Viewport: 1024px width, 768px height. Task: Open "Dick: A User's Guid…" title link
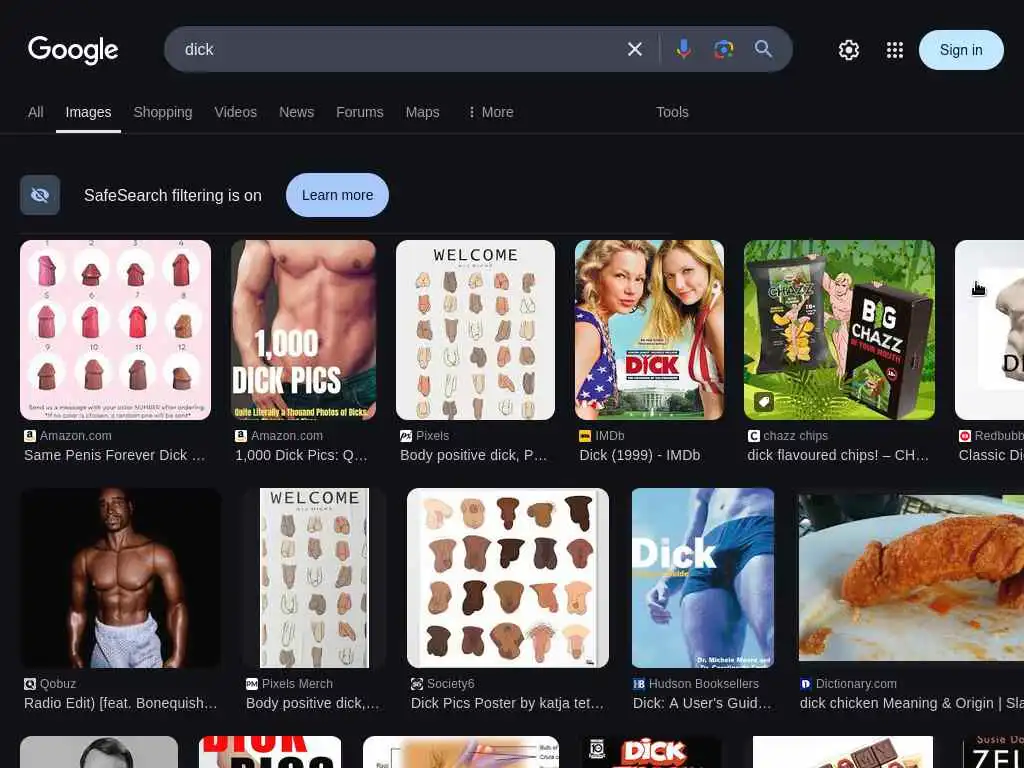702,703
